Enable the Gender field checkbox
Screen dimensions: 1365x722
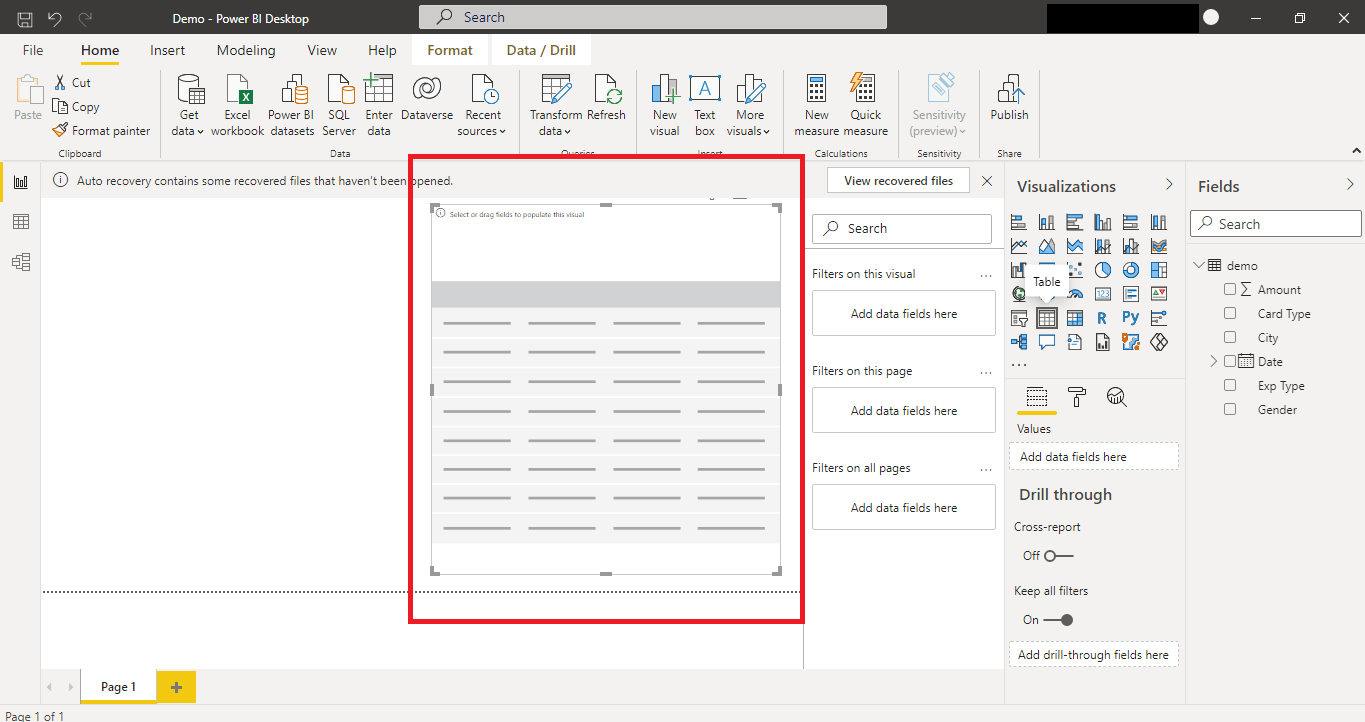click(x=1230, y=409)
